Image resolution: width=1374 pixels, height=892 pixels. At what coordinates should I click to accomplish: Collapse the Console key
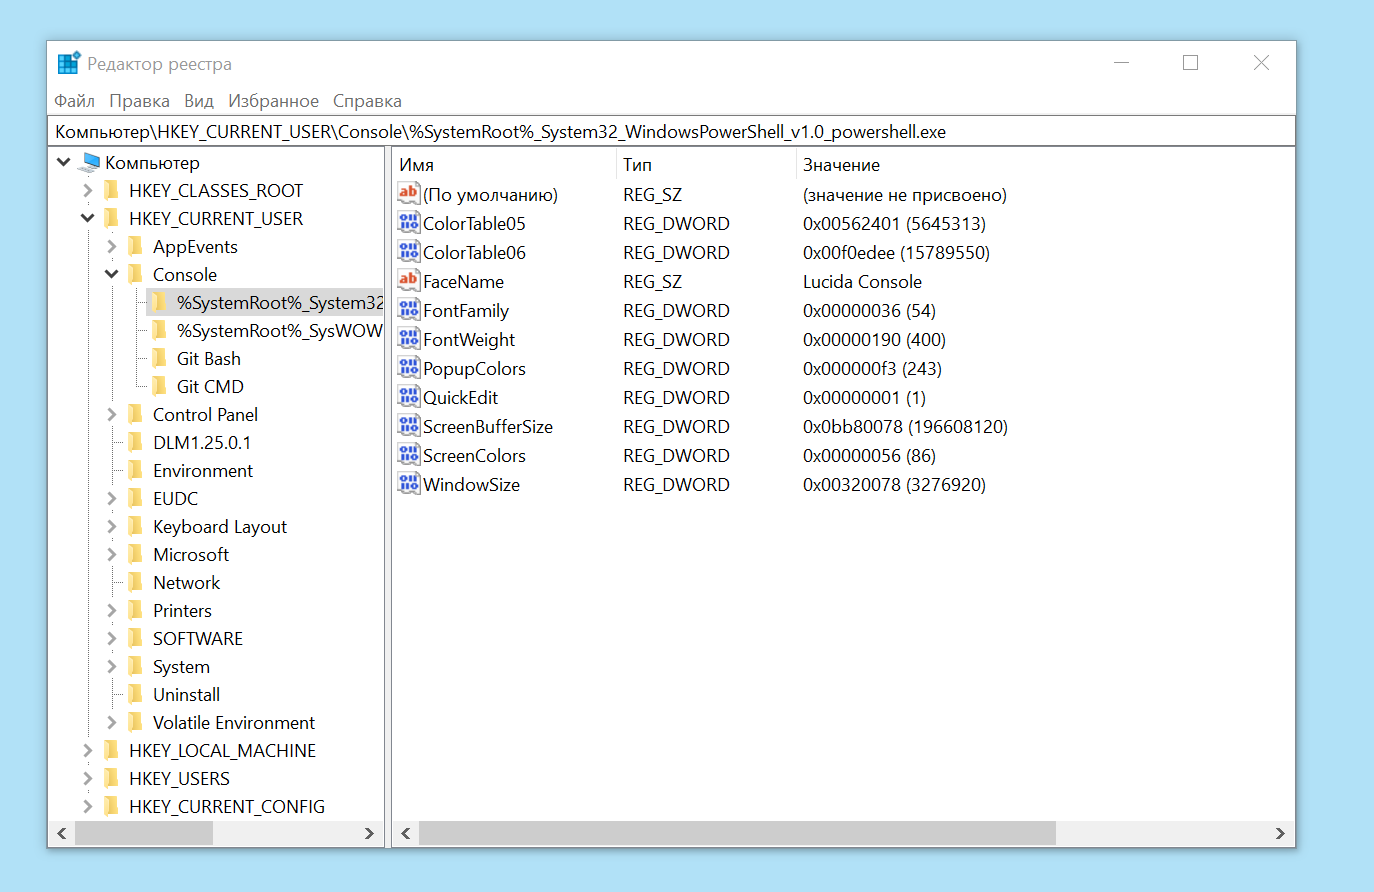tap(112, 274)
